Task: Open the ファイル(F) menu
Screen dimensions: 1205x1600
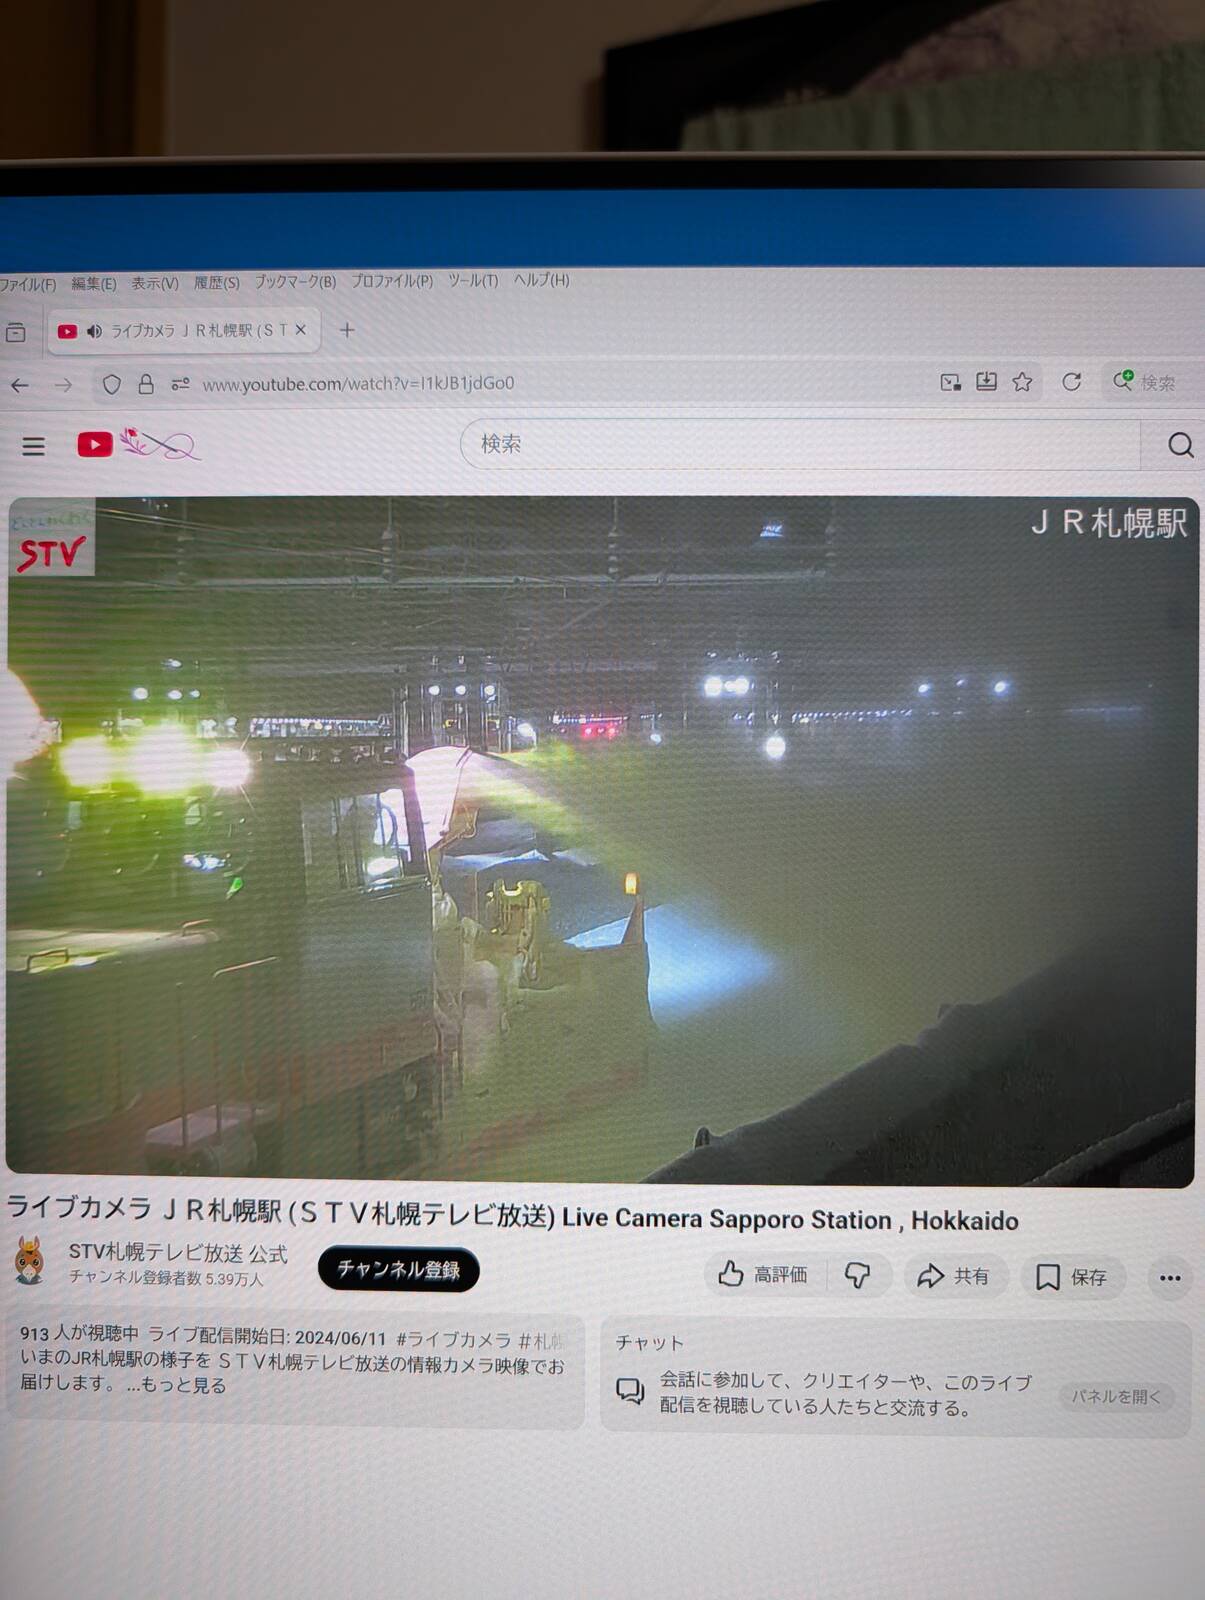Action: [x=27, y=285]
